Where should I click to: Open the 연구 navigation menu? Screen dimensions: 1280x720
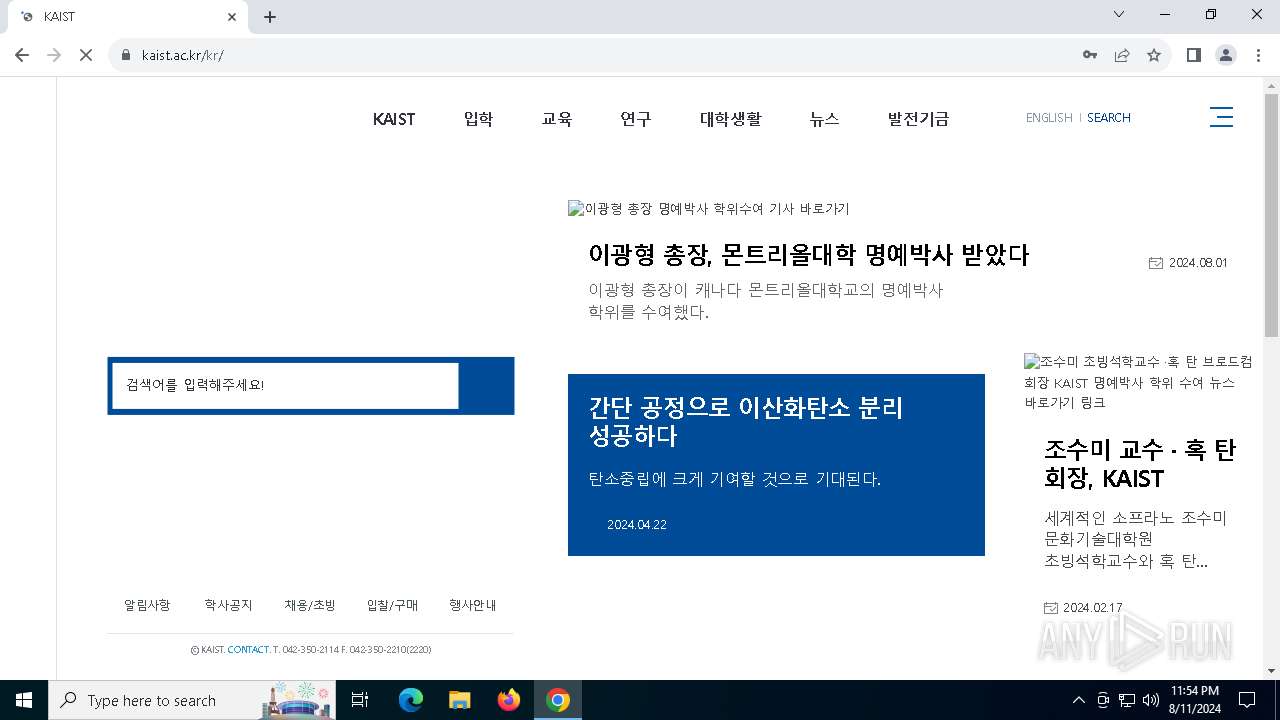pyautogui.click(x=636, y=119)
